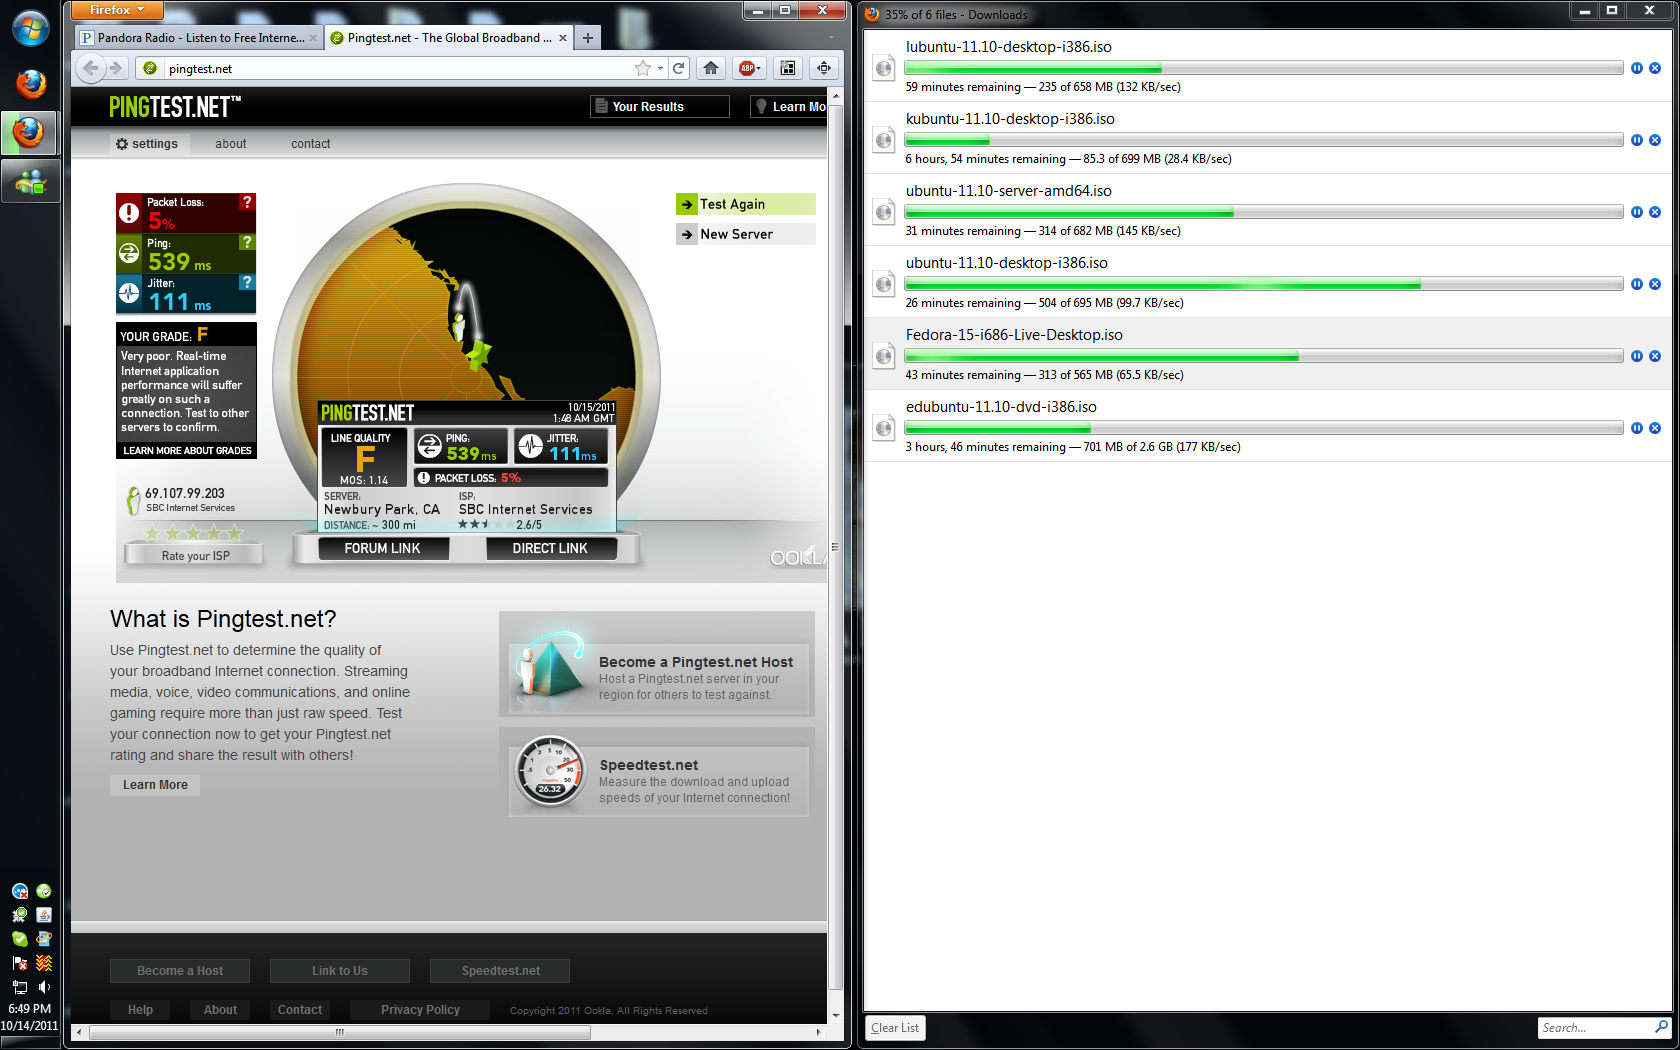Screen dimensions: 1680x1050
Task: Click the Firefox forward arrow button
Action: (116, 68)
